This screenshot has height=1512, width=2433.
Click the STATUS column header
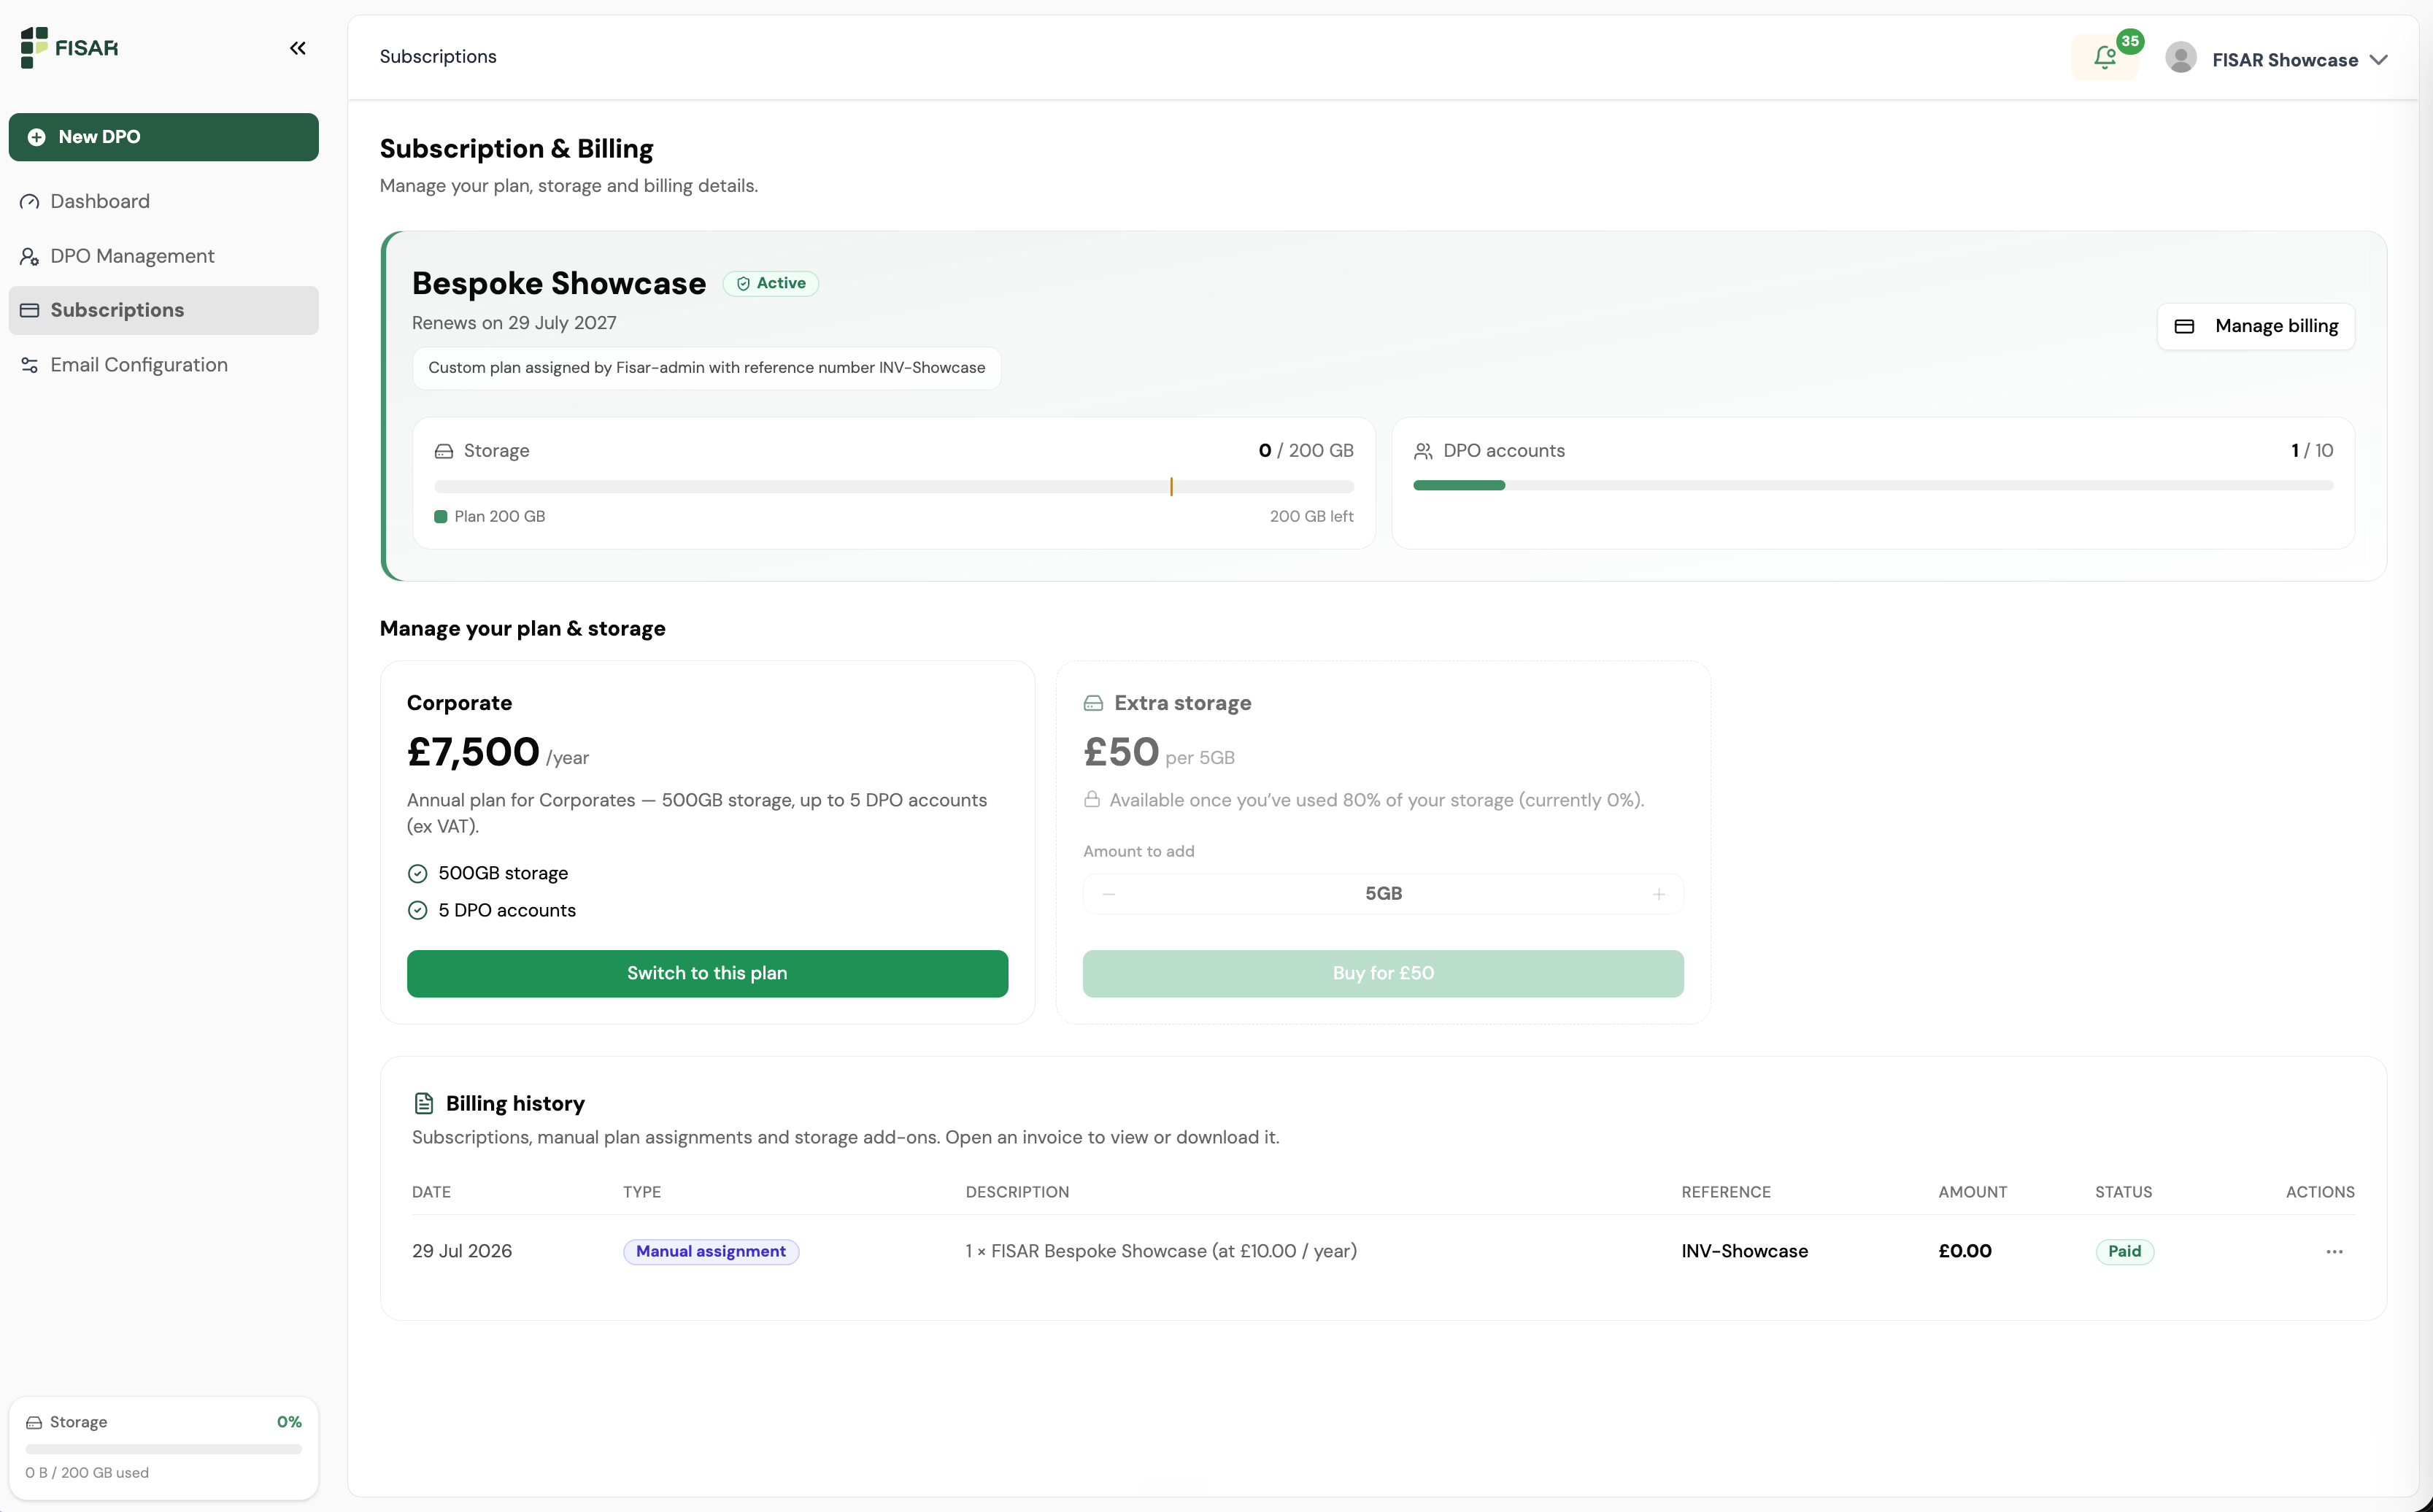tap(2124, 1192)
